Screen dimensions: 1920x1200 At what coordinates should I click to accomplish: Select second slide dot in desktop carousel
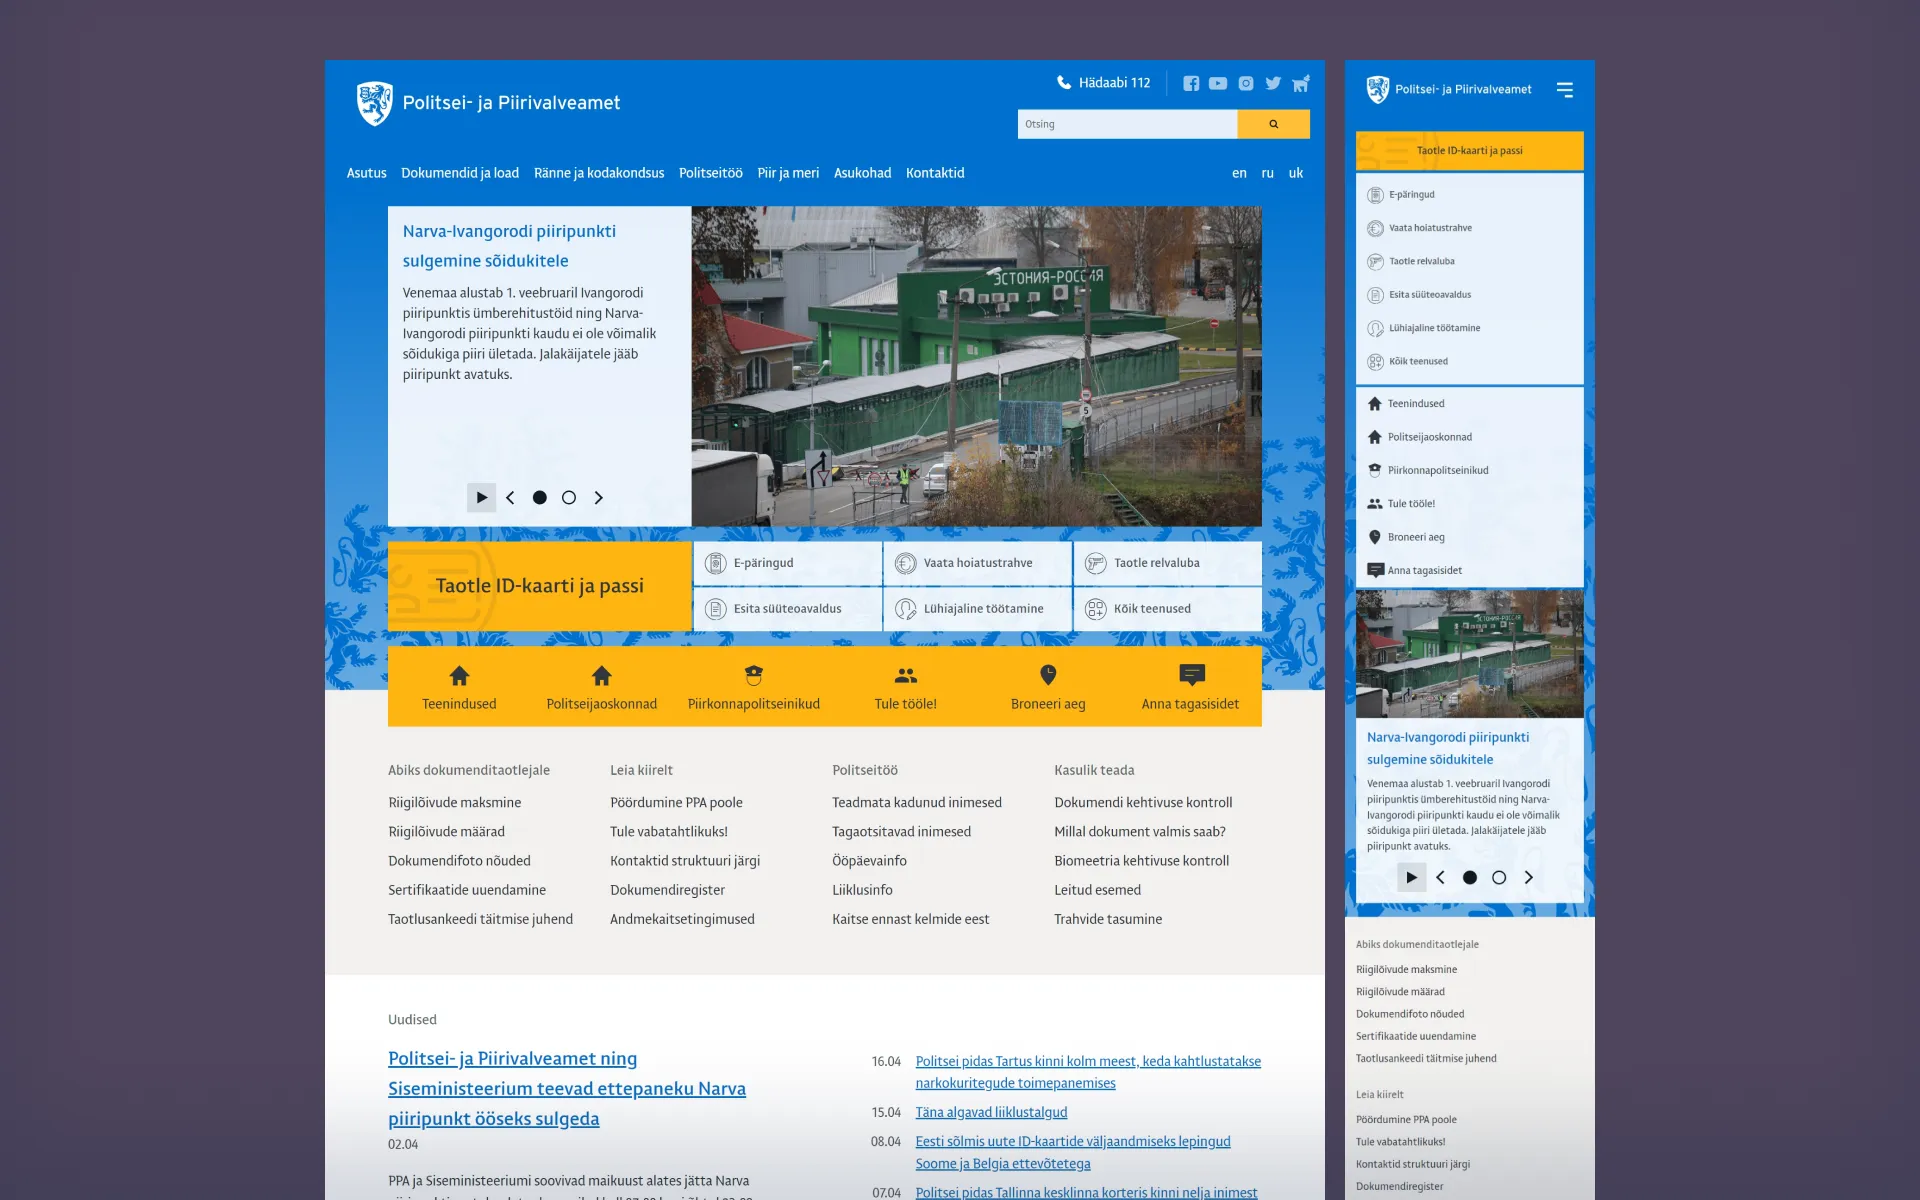coord(568,498)
